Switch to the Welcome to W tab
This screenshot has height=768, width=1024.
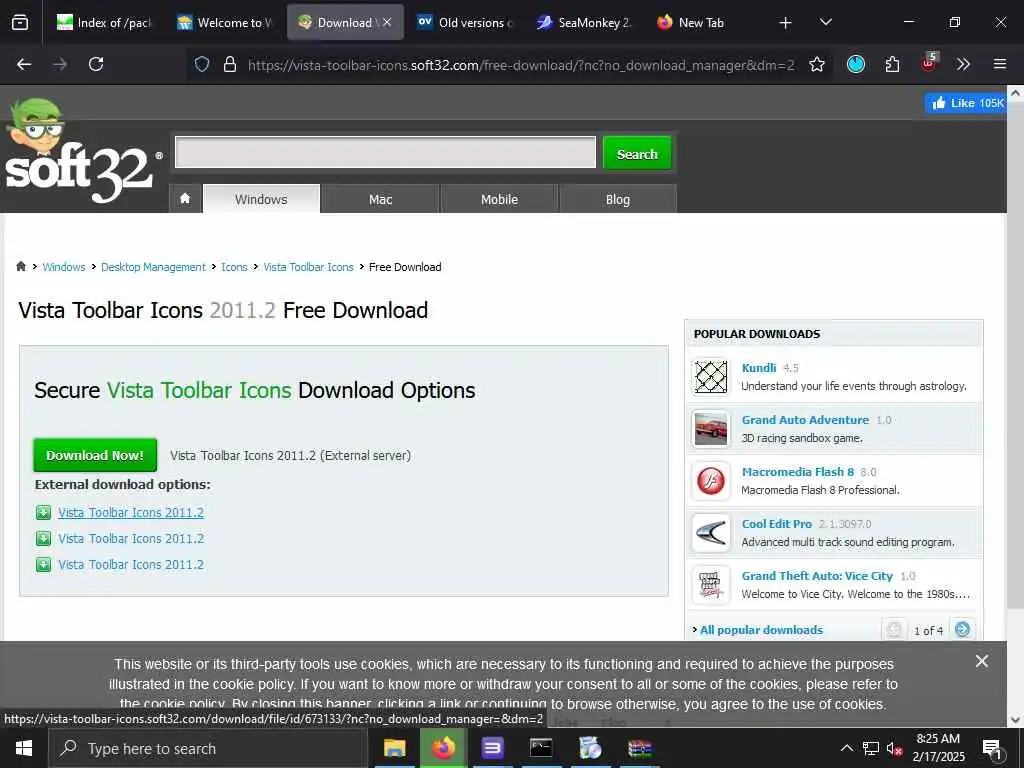tap(225, 23)
